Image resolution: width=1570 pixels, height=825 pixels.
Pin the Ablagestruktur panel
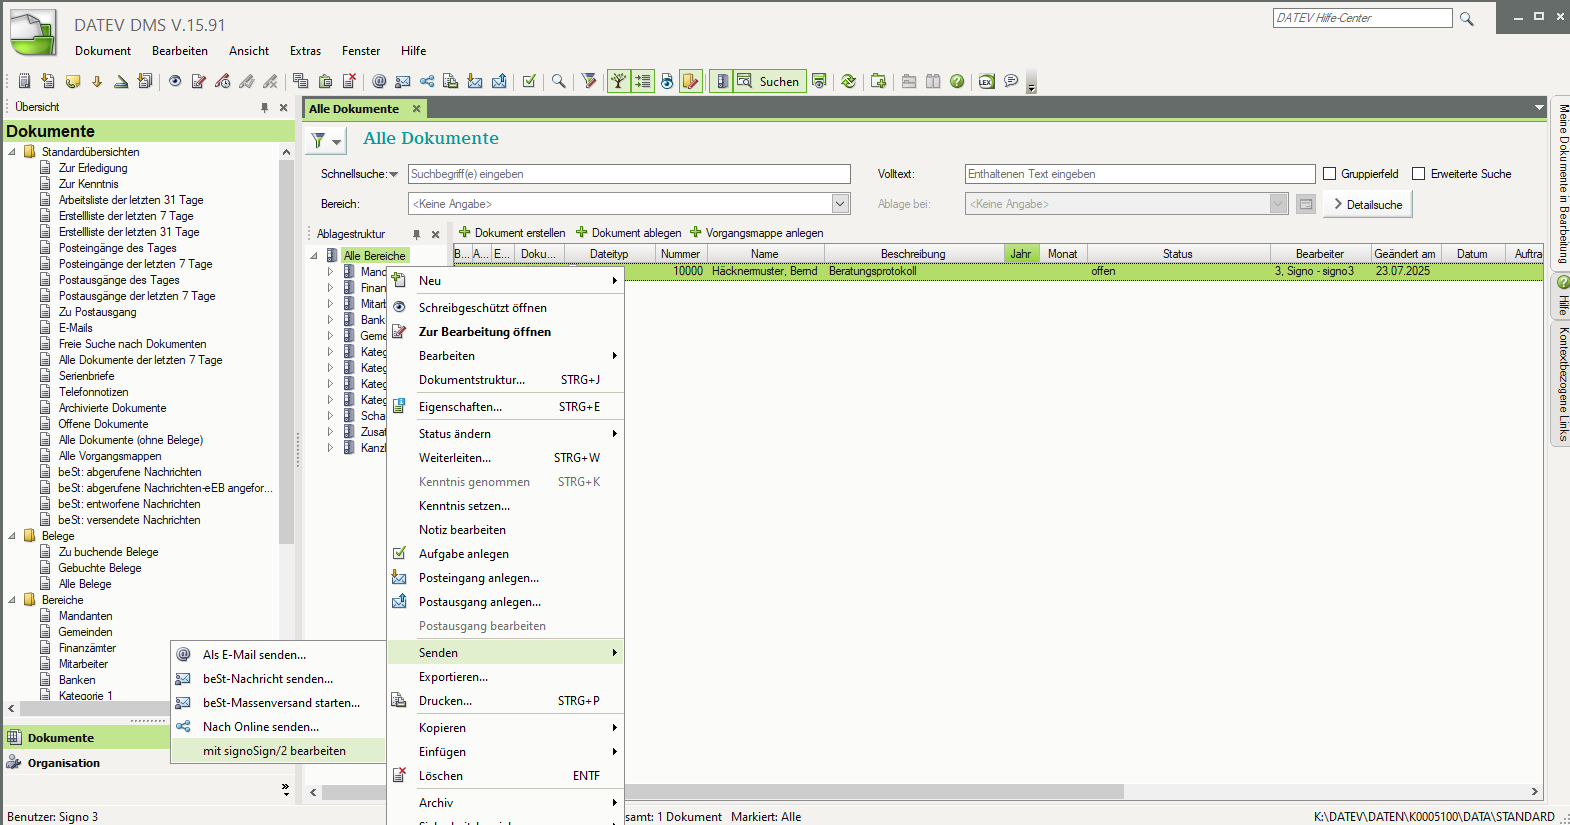point(416,234)
